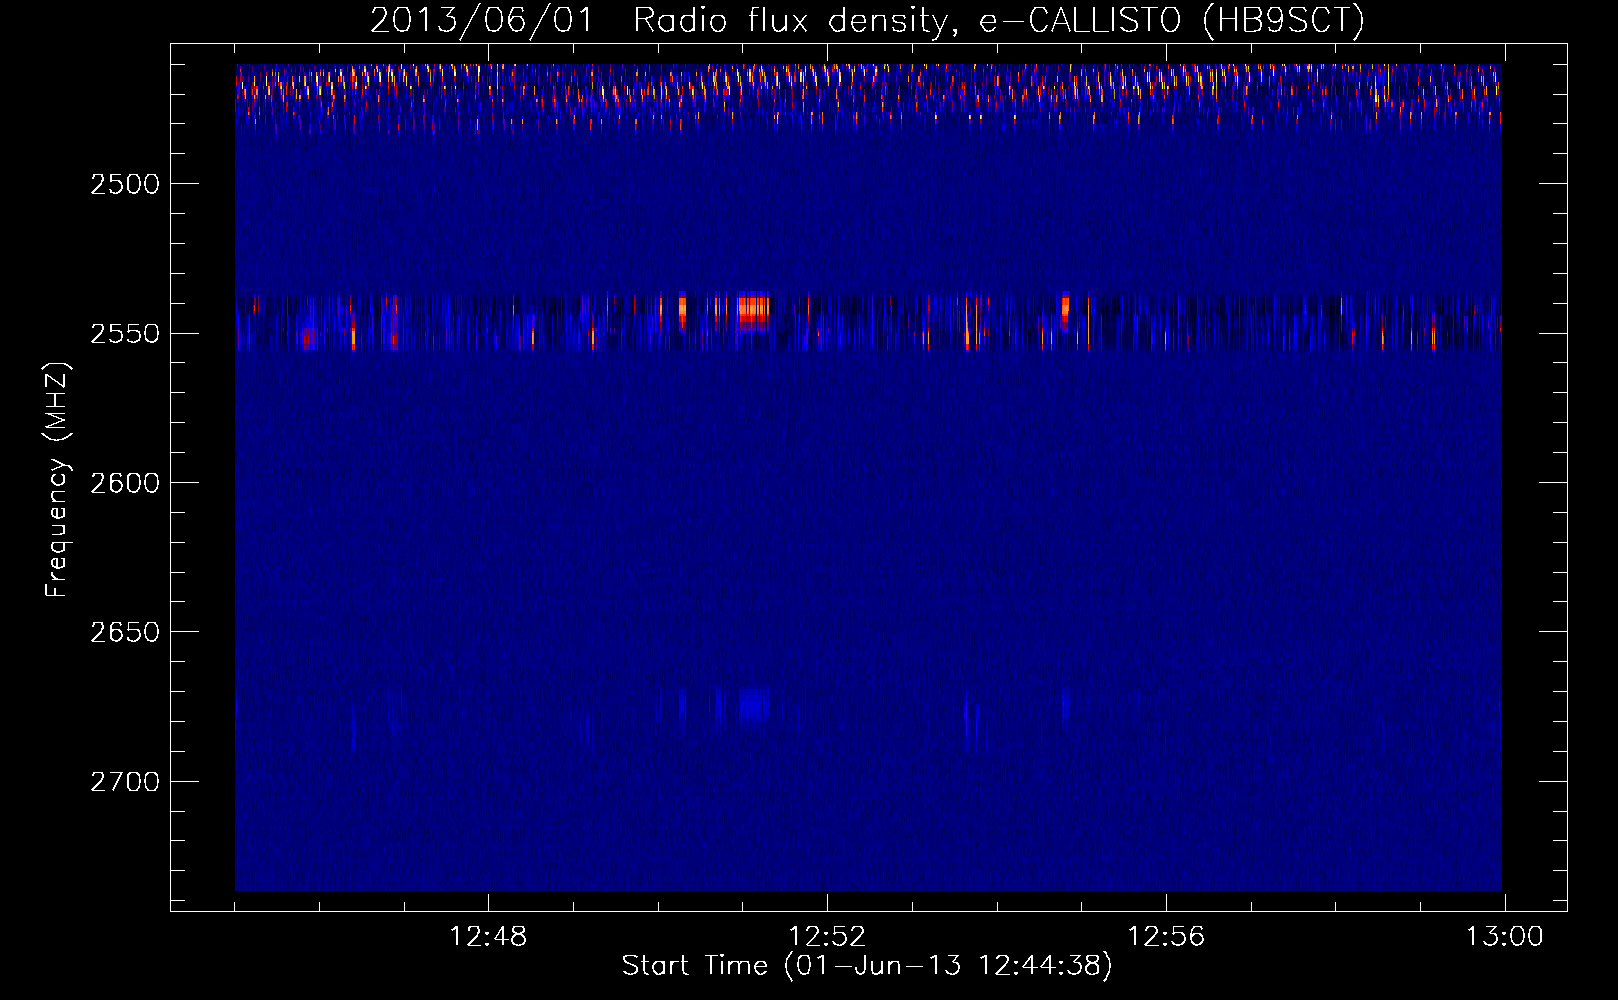Click the 12:56 time axis label
Screen dimensions: 1618x1000
click(x=1166, y=937)
